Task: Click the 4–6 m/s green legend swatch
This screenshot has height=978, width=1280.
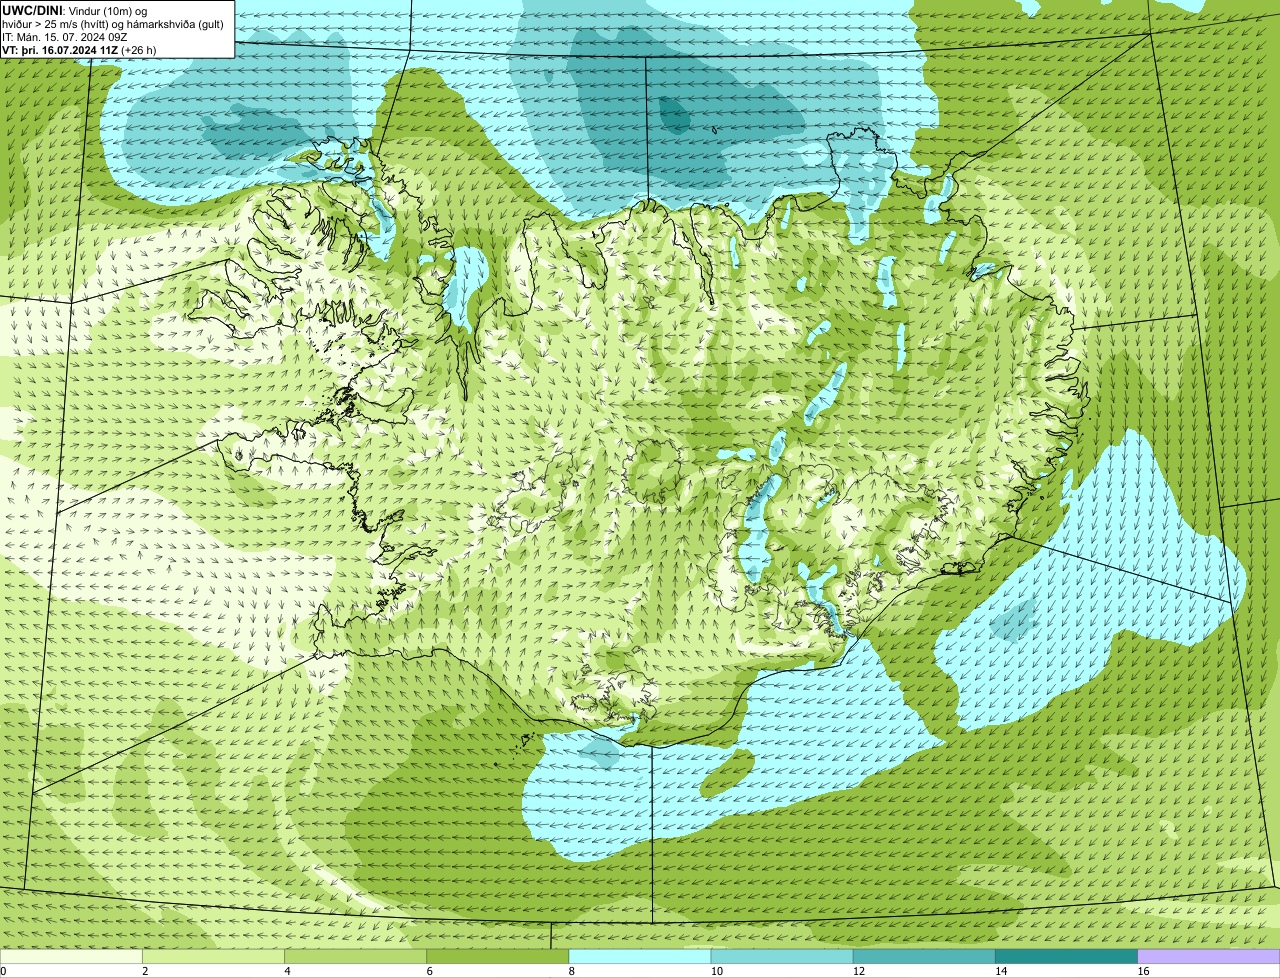Action: [356, 957]
